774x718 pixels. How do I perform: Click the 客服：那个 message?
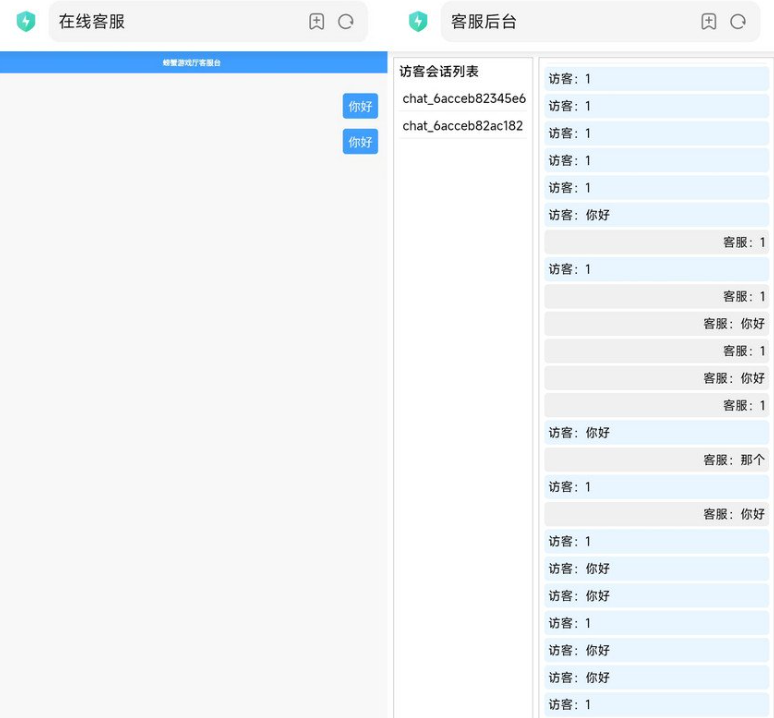point(657,460)
